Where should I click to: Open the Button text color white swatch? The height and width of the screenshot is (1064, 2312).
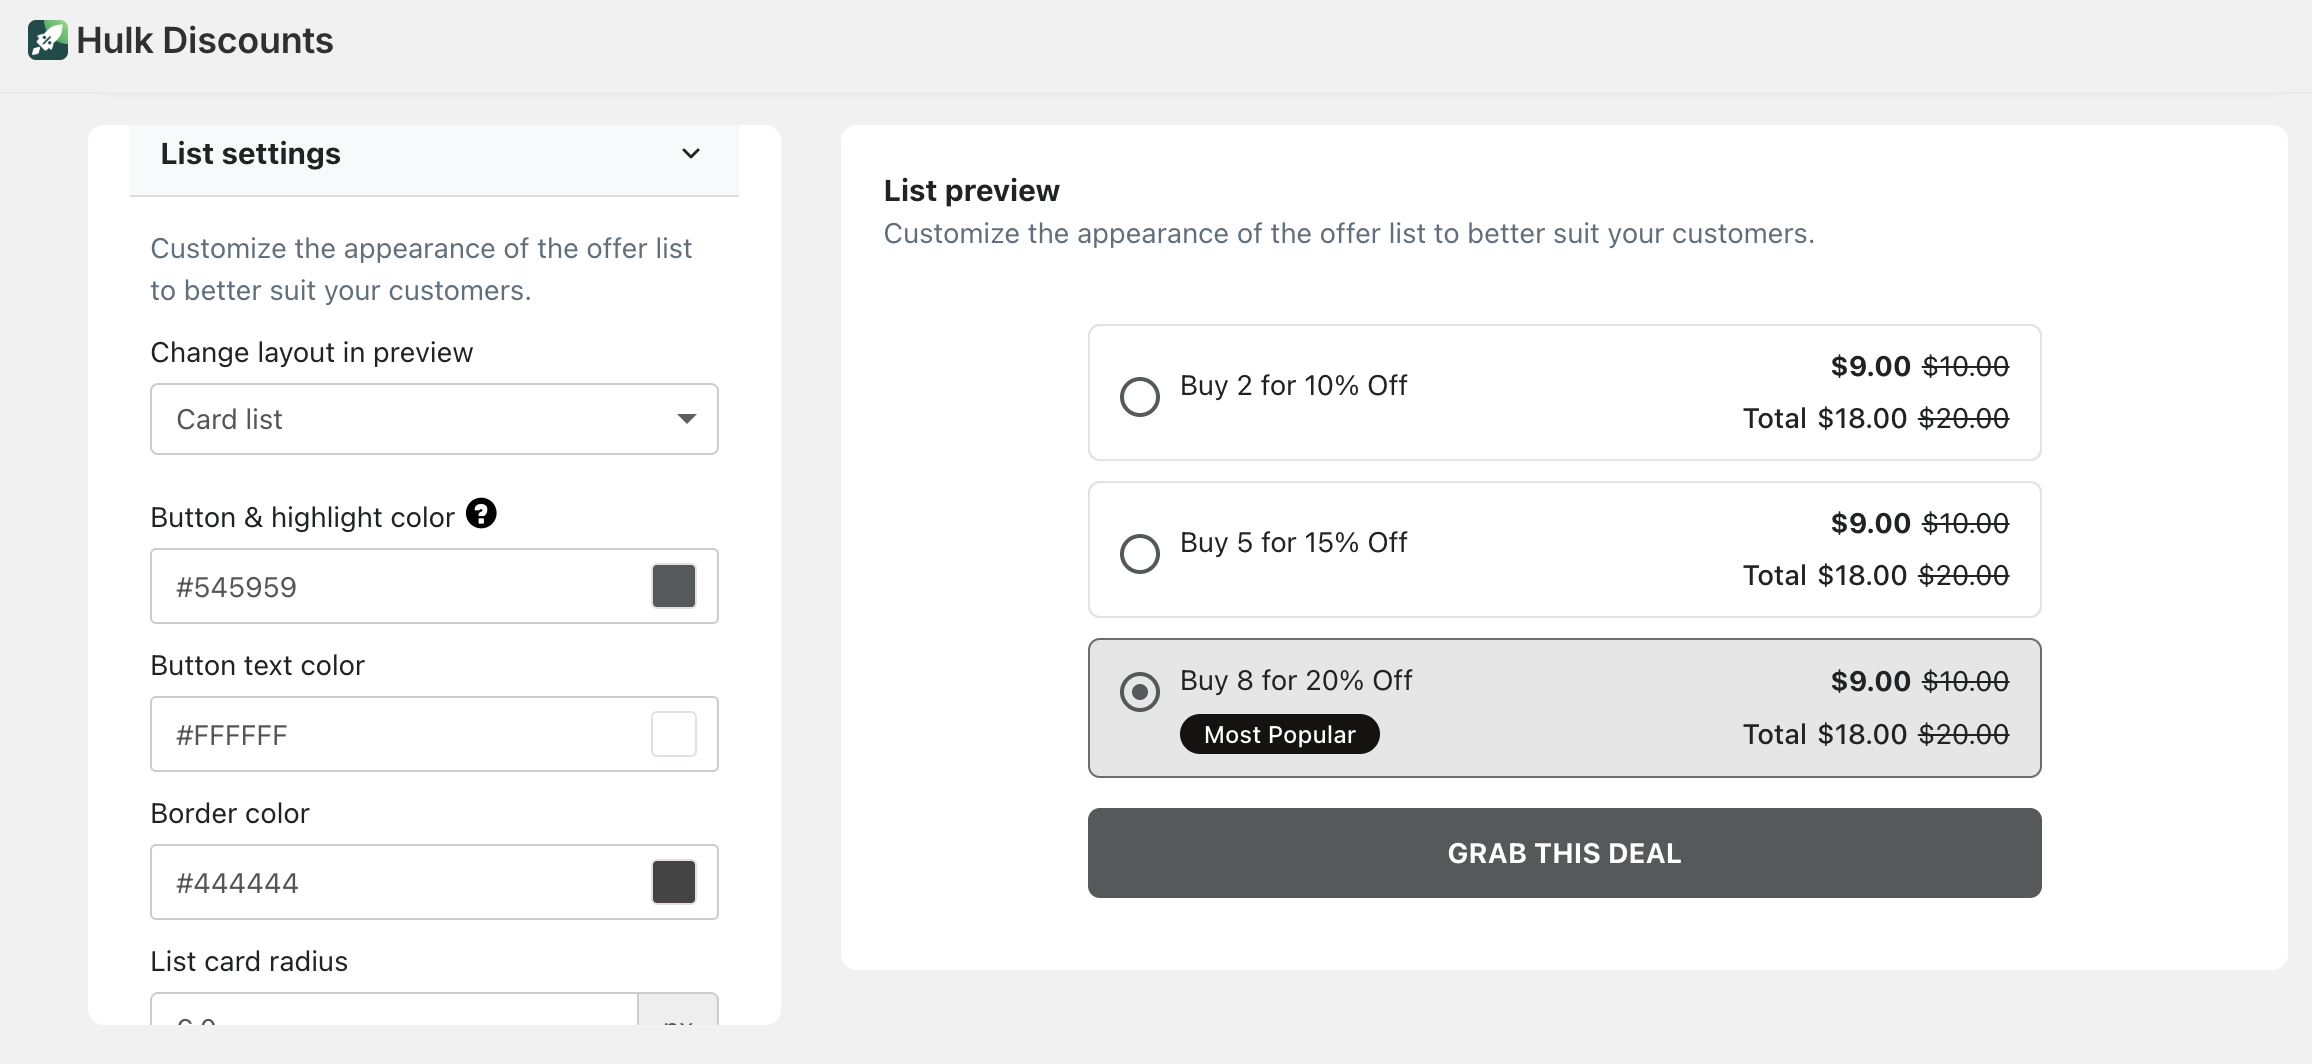pos(673,734)
